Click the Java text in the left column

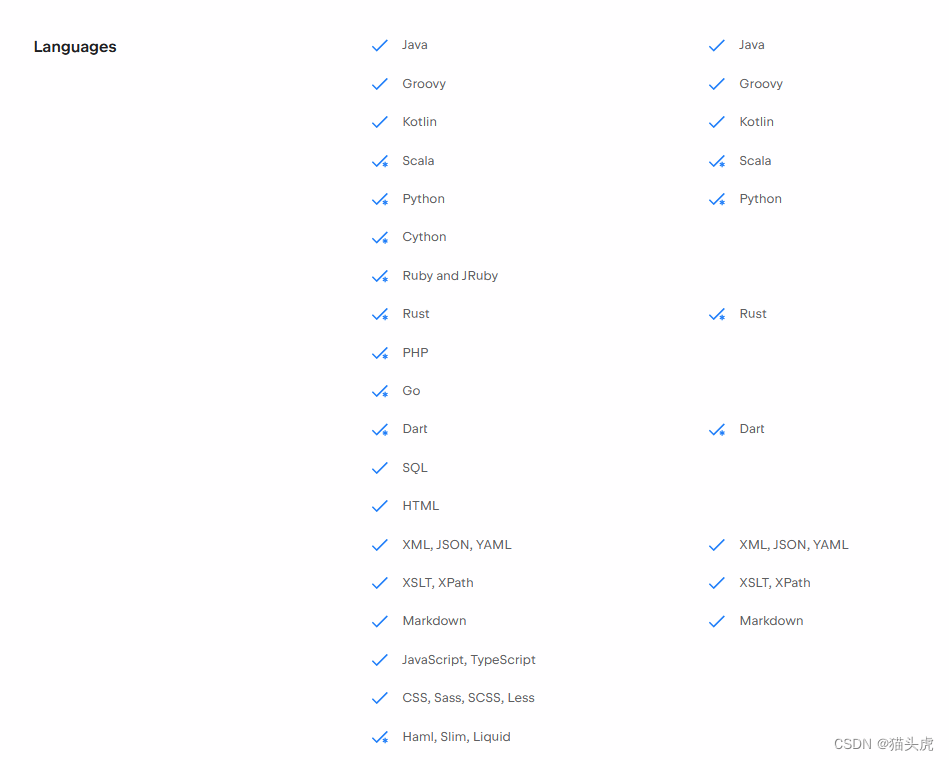[415, 45]
